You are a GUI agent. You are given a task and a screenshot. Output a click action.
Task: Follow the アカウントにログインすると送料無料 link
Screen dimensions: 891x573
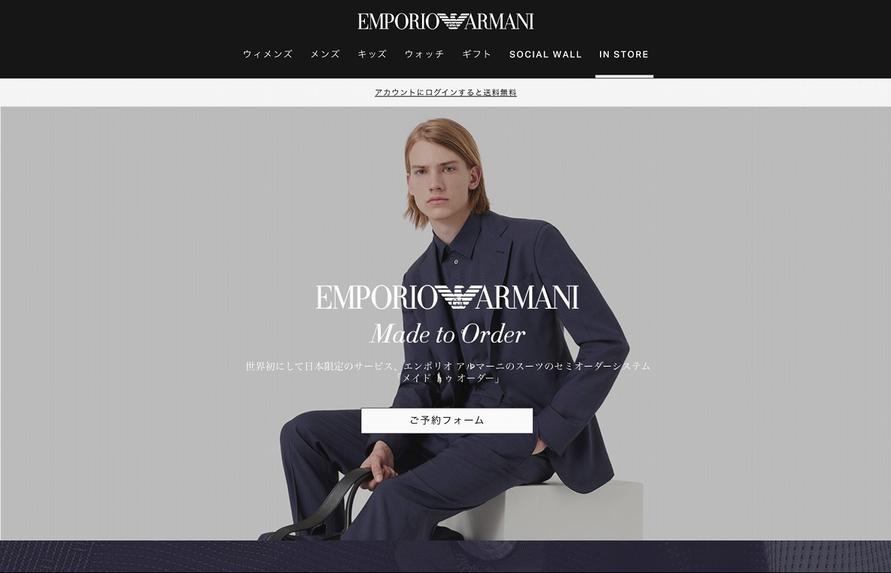point(446,93)
